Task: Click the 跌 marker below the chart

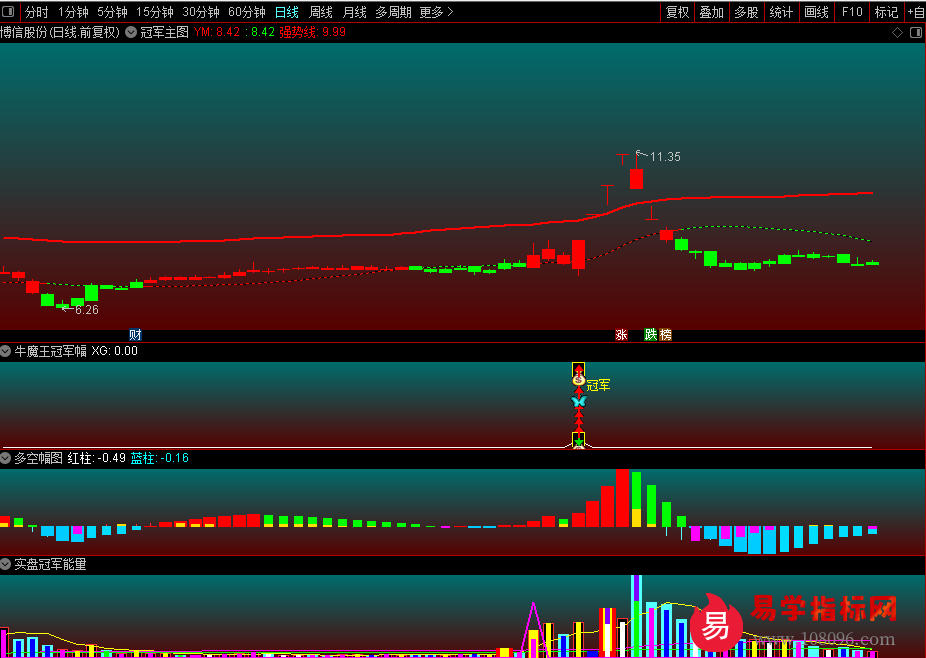Action: (x=650, y=335)
